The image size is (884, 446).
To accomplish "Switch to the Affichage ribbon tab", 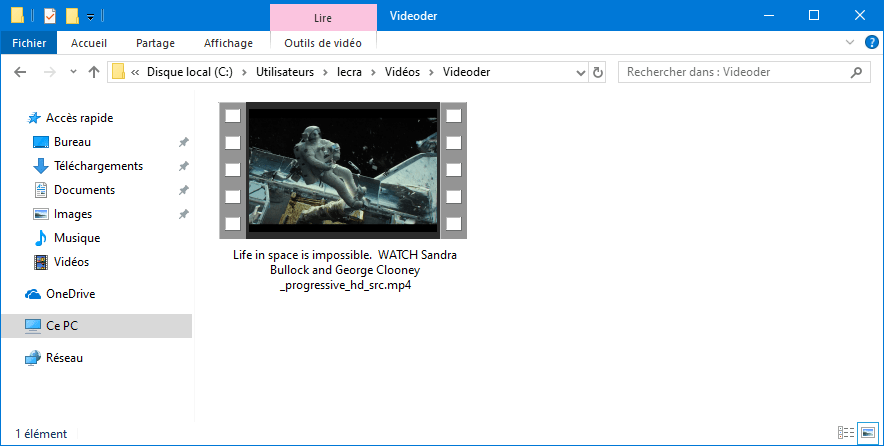I will (228, 43).
